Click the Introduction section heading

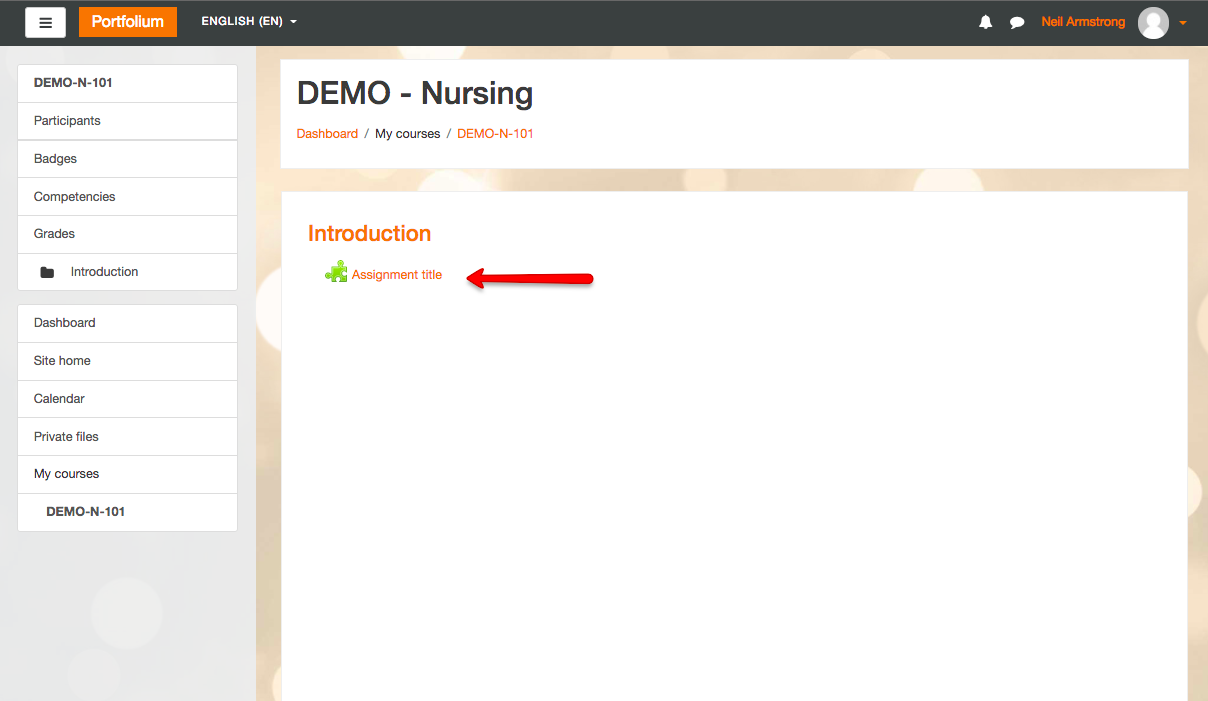tap(369, 233)
